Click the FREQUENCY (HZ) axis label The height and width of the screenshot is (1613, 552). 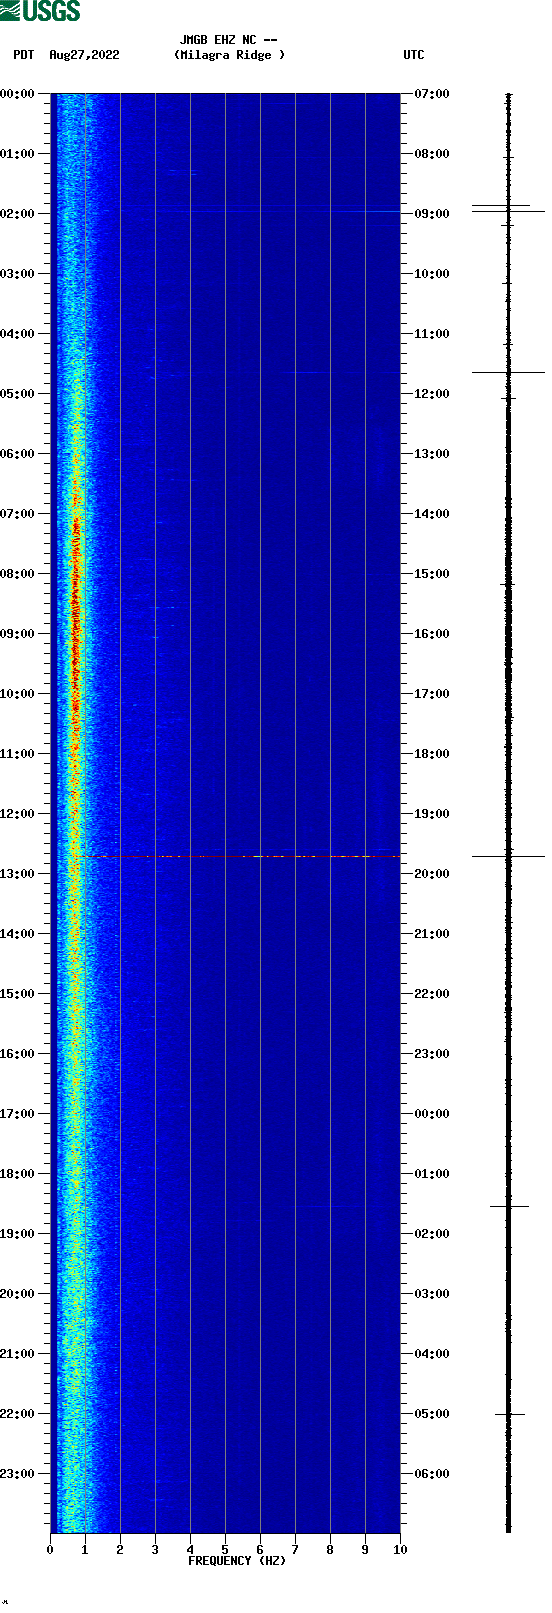(237, 1561)
